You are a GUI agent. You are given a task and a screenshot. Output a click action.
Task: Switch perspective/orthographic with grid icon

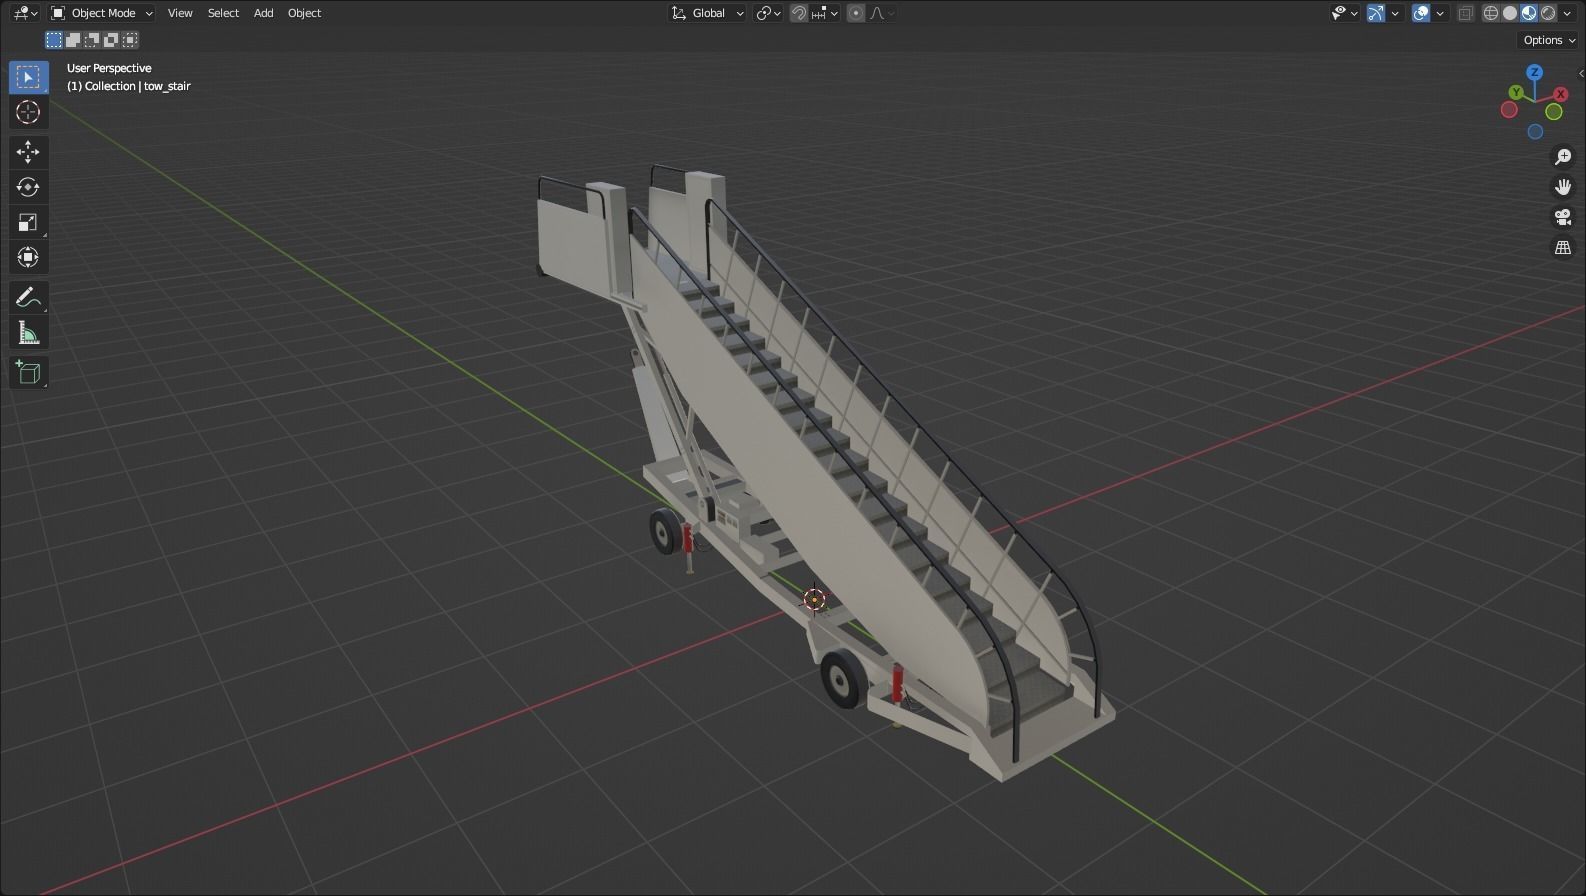coord(1563,247)
